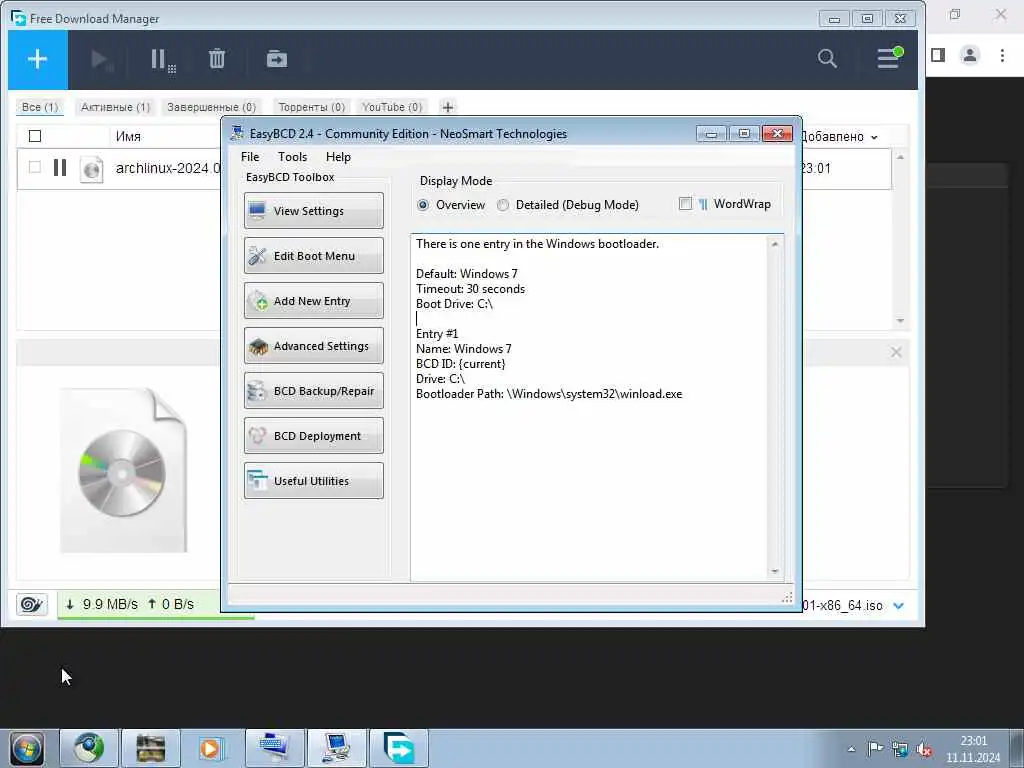Switch to Все (1) filter tab

(x=40, y=107)
